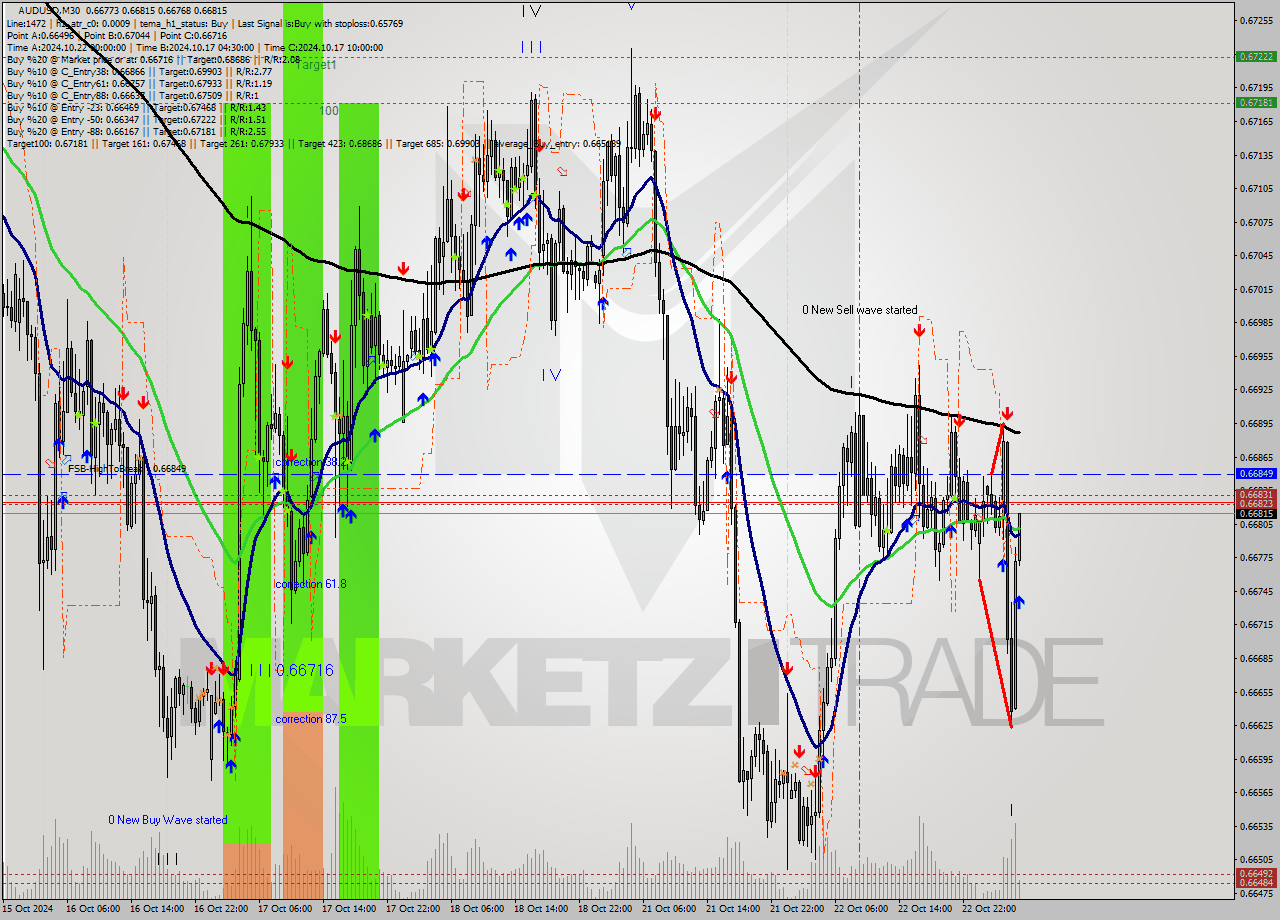Click the '18 Oct 22:00' time axis label
This screenshot has height=920, width=1280.
pos(605,909)
